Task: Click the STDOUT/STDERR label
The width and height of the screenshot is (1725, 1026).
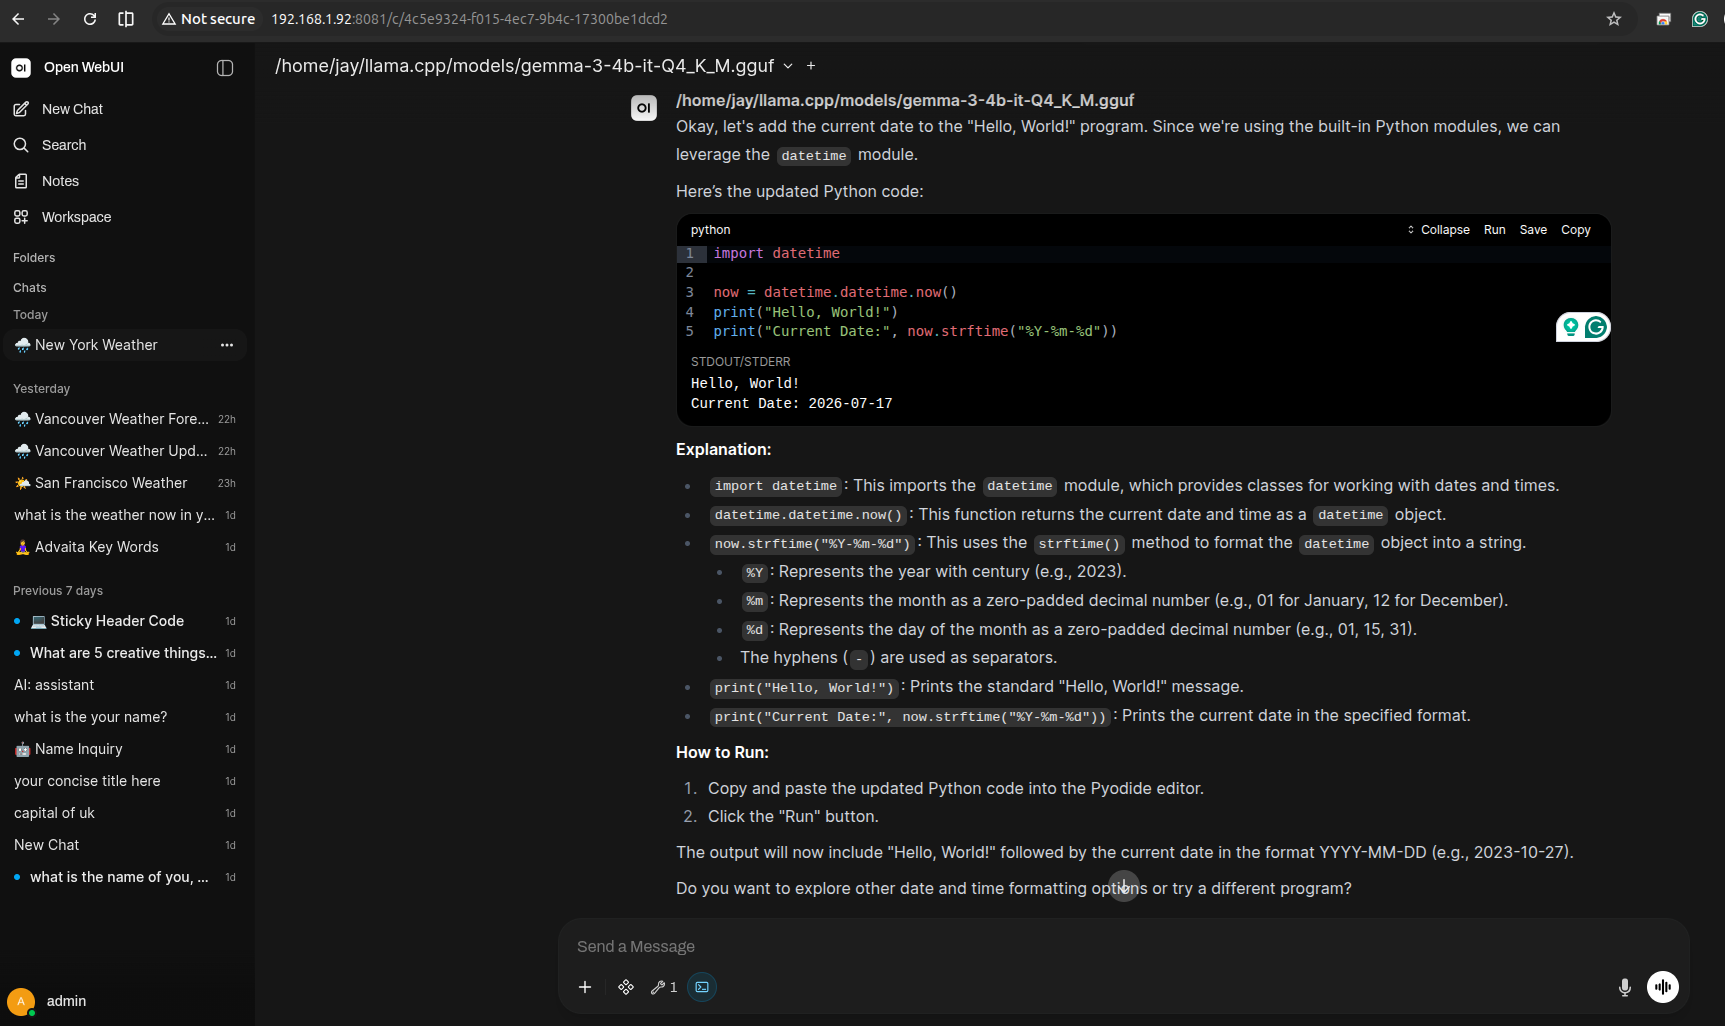Action: (x=741, y=362)
